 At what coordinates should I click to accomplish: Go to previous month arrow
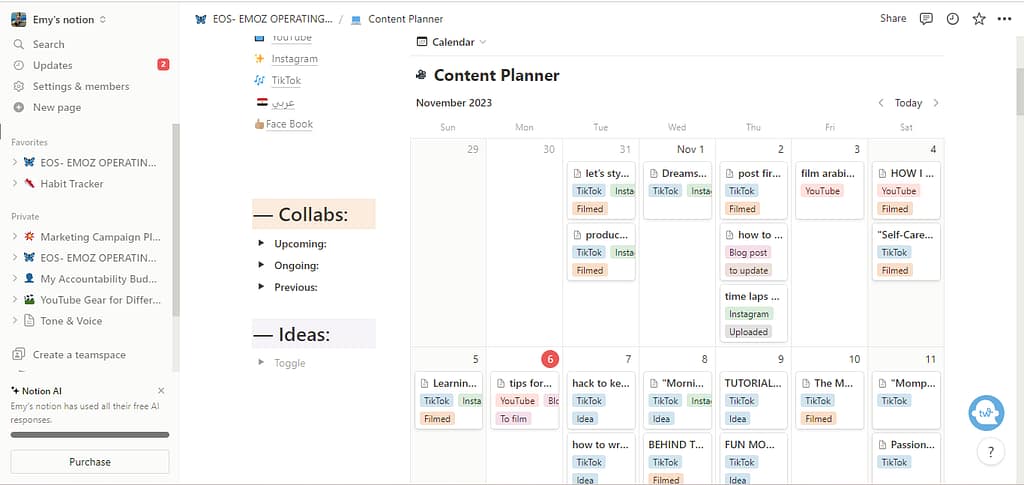pos(880,103)
